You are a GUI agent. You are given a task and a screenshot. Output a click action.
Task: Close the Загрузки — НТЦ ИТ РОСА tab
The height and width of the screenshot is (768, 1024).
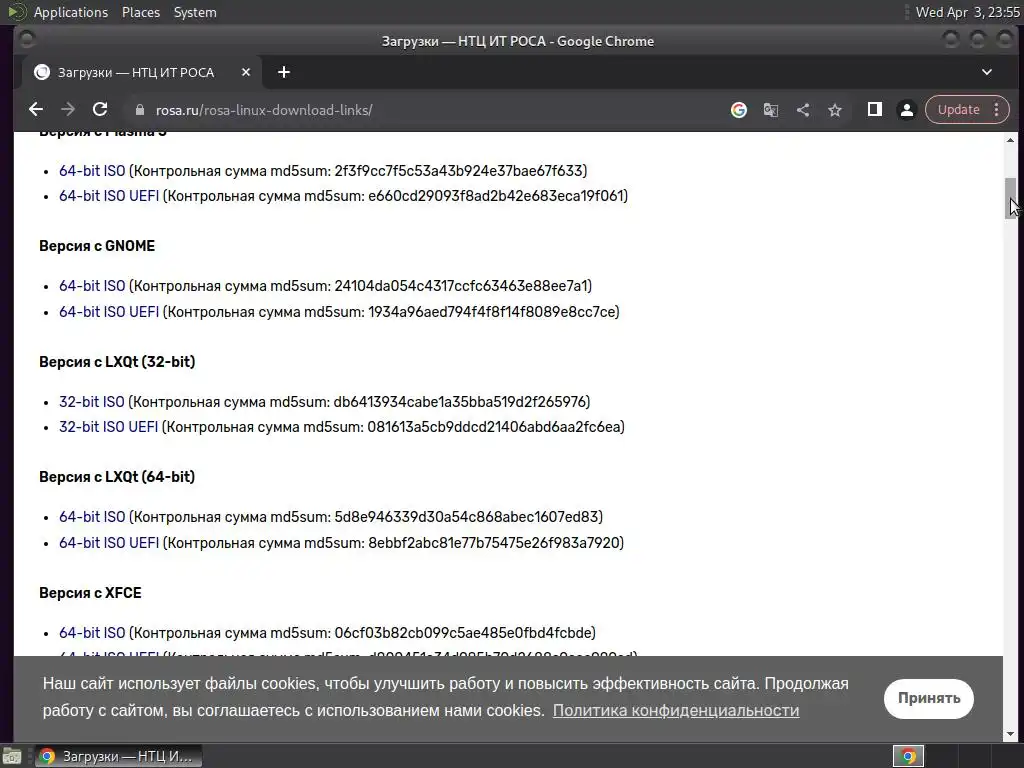(x=246, y=72)
